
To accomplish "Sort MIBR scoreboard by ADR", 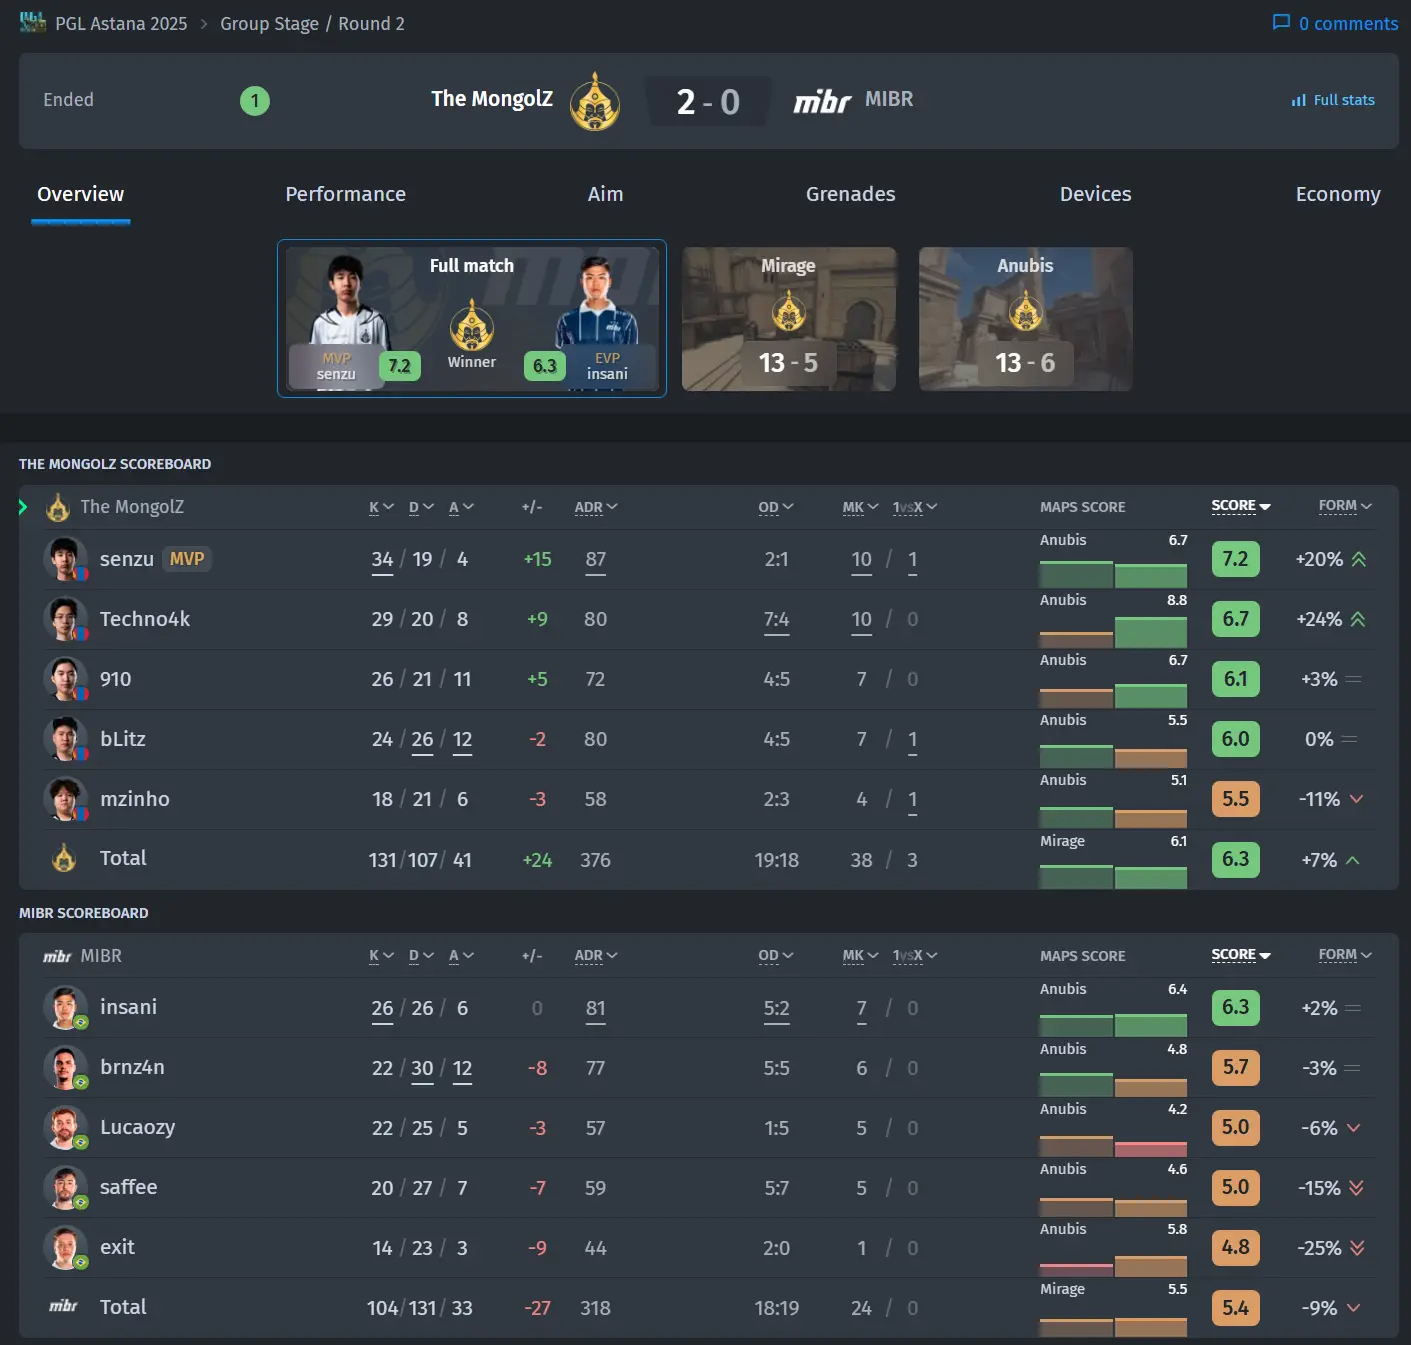I will point(596,956).
